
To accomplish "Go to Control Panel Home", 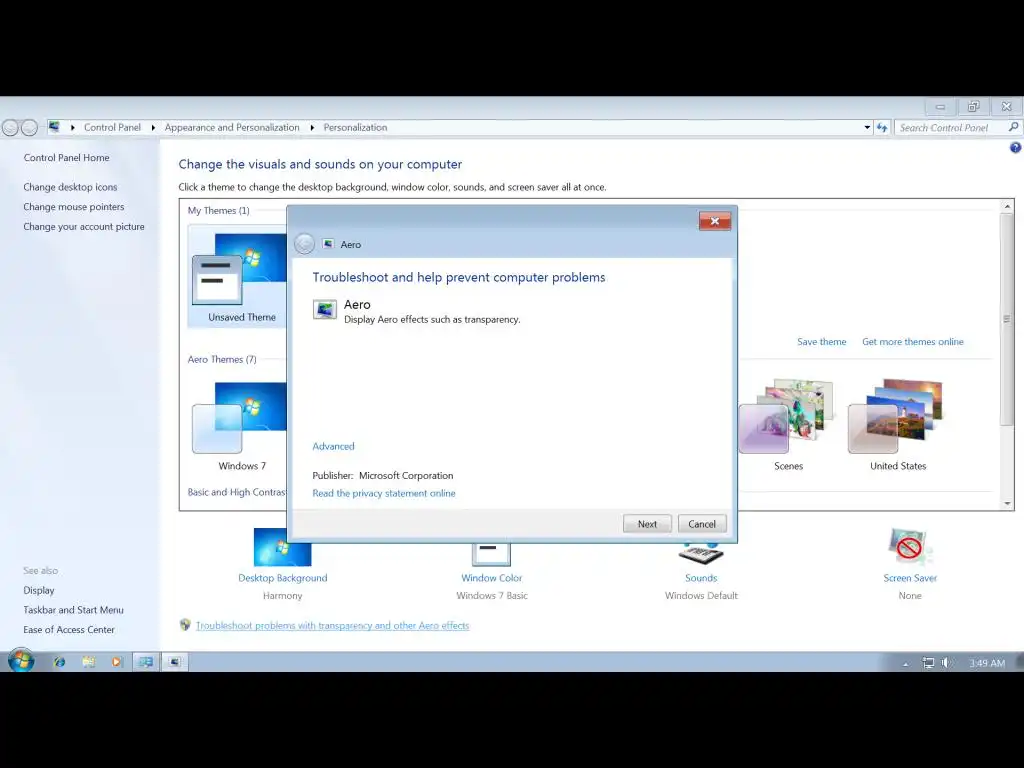I will 67,157.
